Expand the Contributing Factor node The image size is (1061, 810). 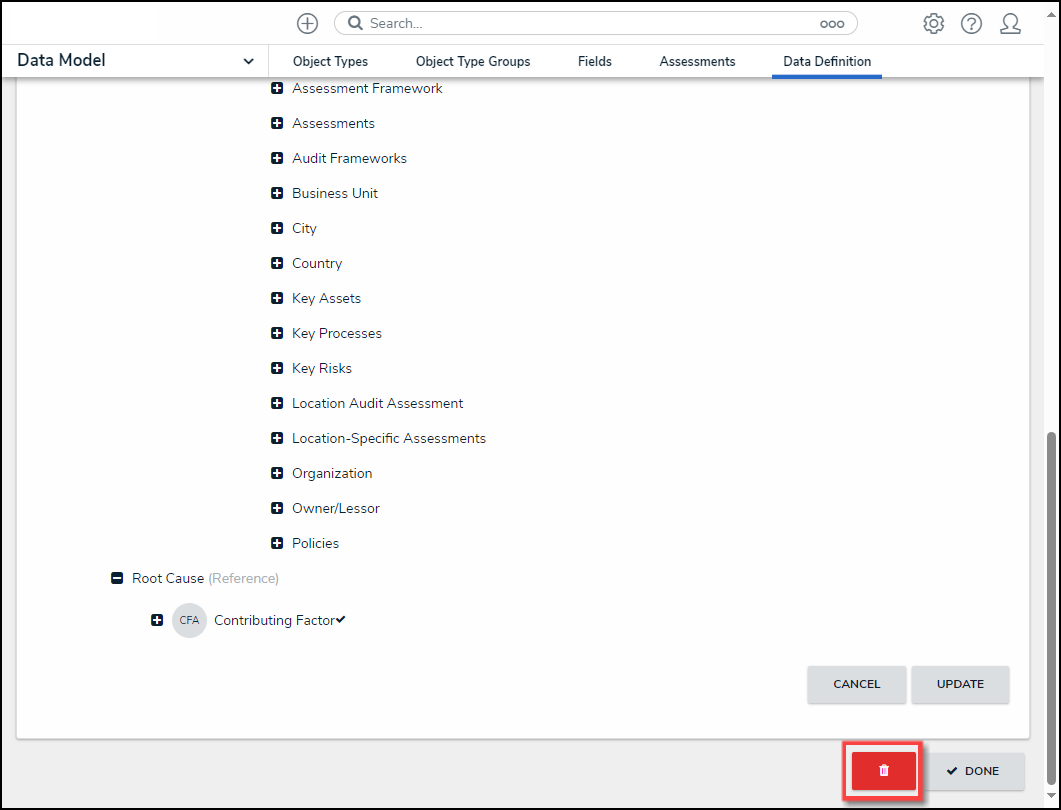coord(157,621)
